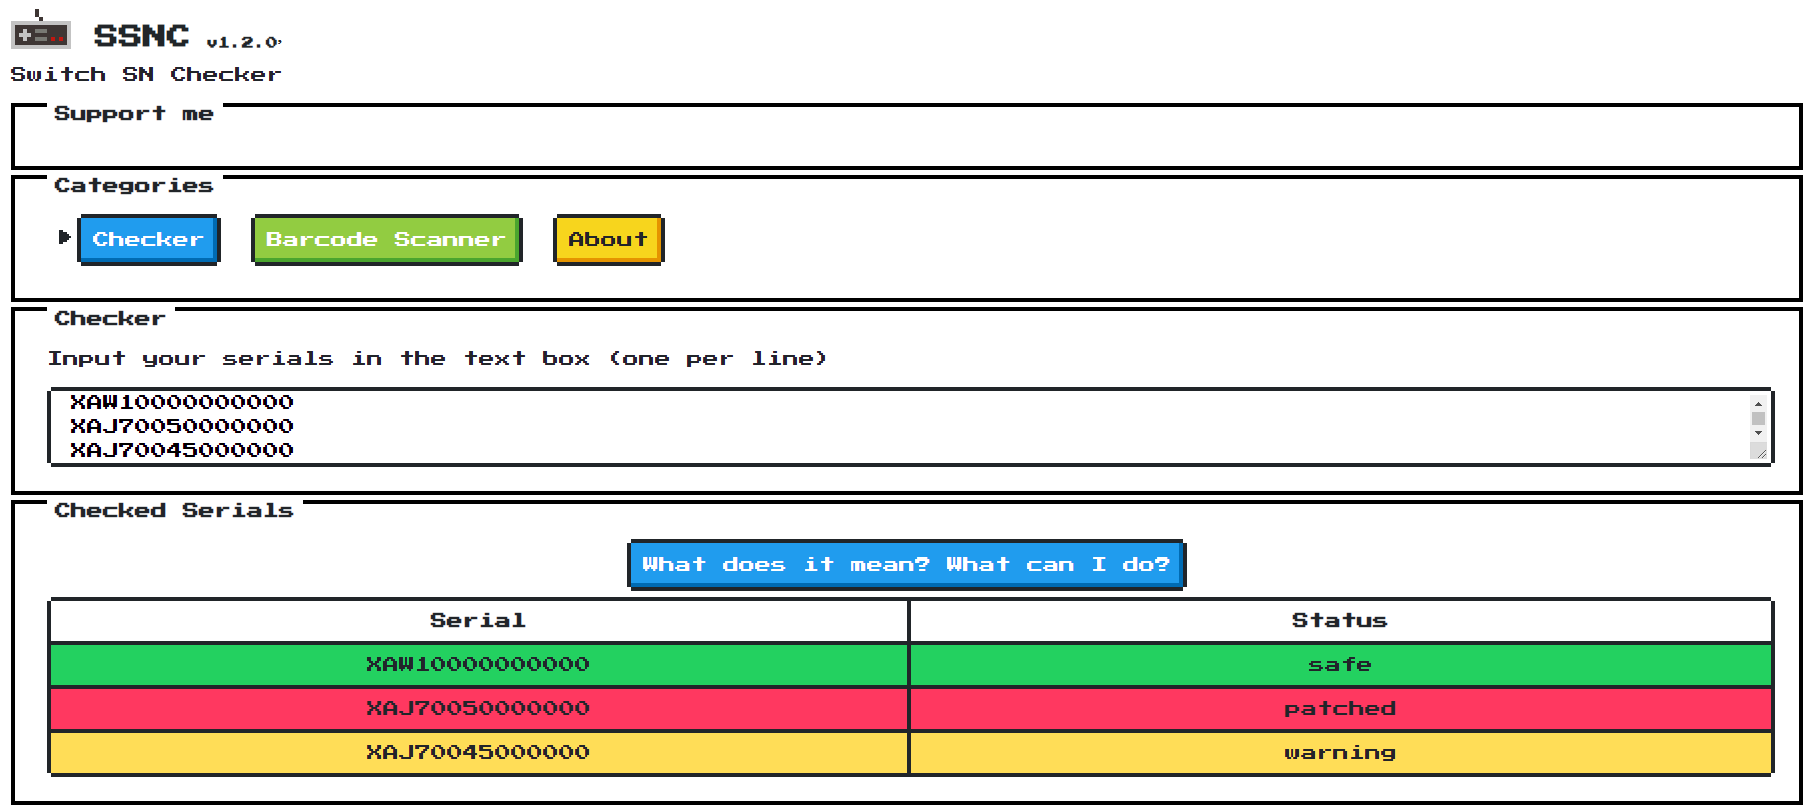This screenshot has width=1809, height=807.
Task: Click the 'safe' status cell
Action: click(1340, 665)
